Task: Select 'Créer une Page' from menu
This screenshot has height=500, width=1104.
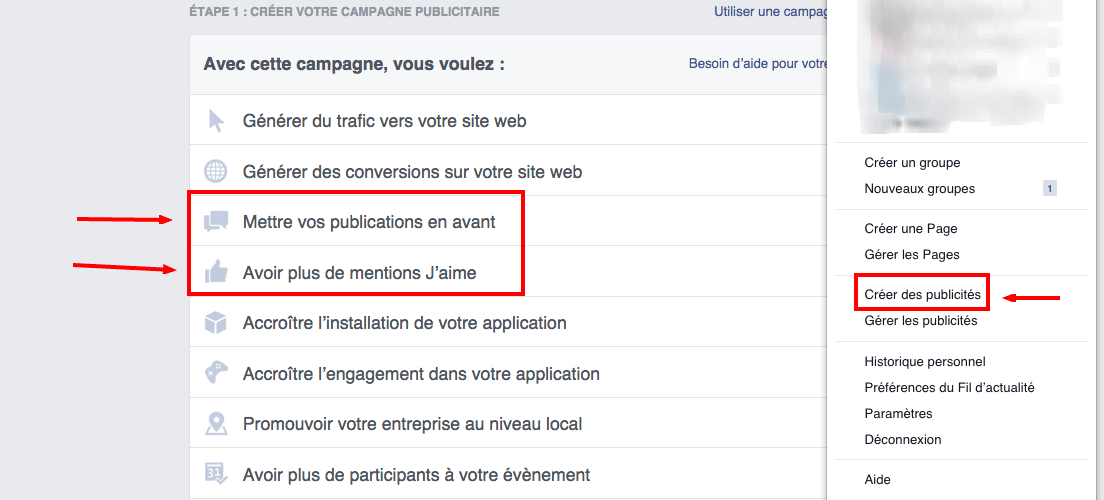Action: (910, 229)
